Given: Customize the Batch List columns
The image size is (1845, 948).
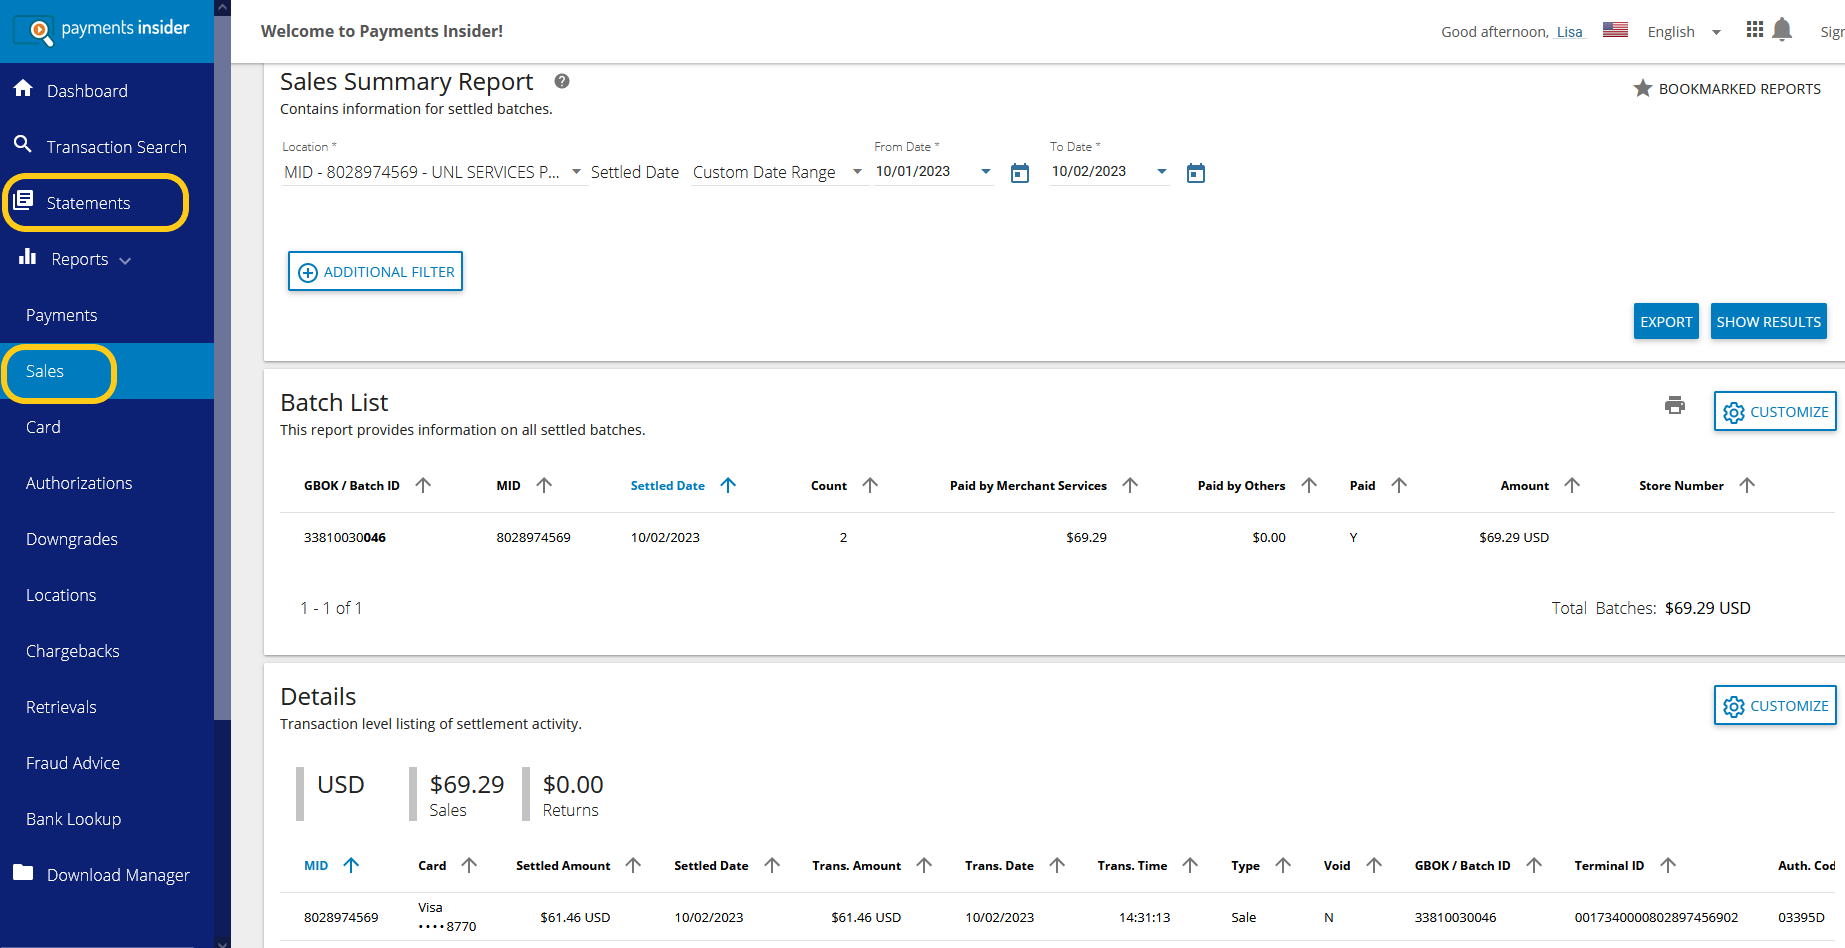Looking at the screenshot, I should coord(1775,411).
